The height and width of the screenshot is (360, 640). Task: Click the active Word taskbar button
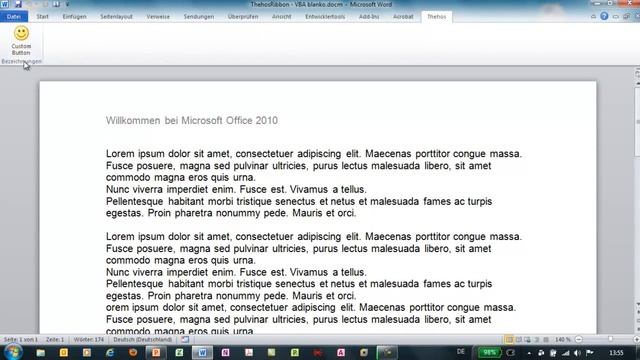click(202, 353)
